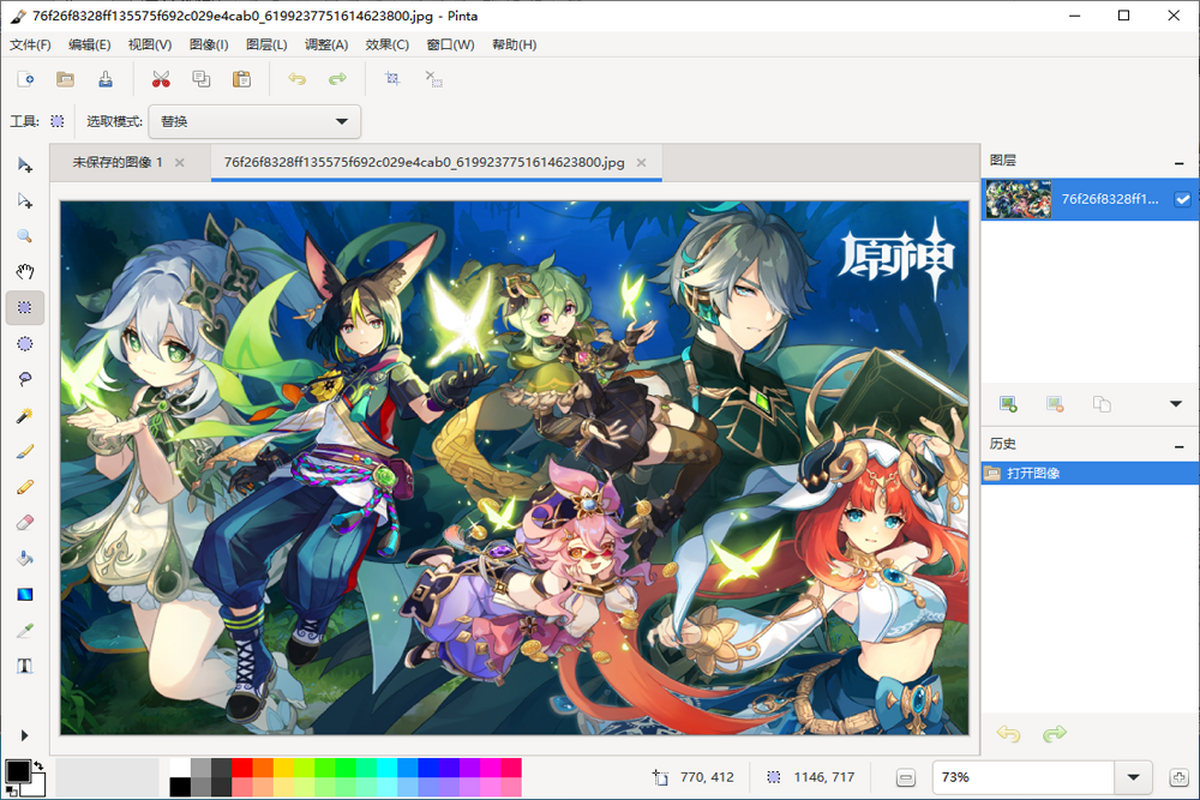Viewport: 1200px width, 800px height.
Task: Select the Paint Bucket fill tool
Action: click(25, 558)
